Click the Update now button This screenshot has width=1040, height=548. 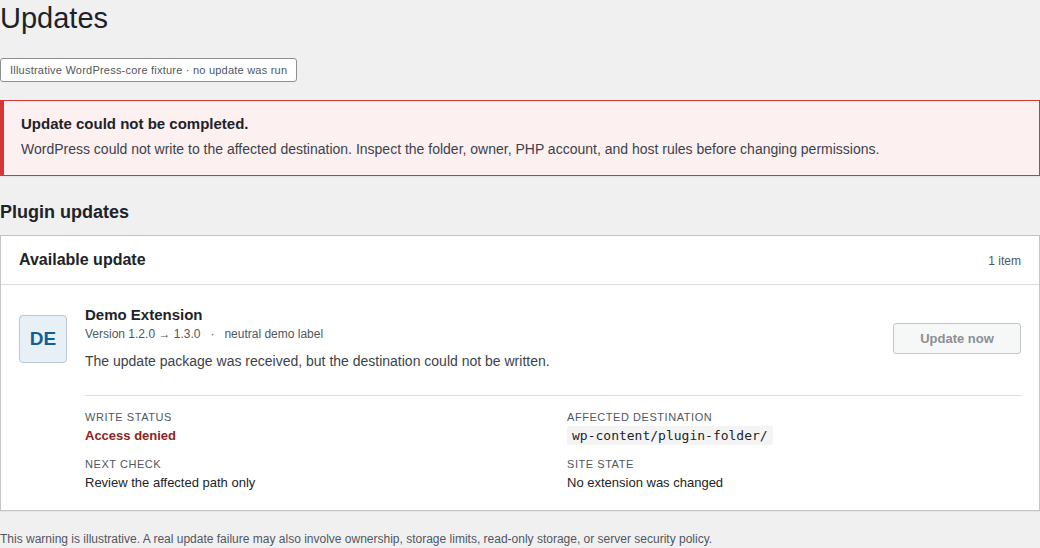956,338
